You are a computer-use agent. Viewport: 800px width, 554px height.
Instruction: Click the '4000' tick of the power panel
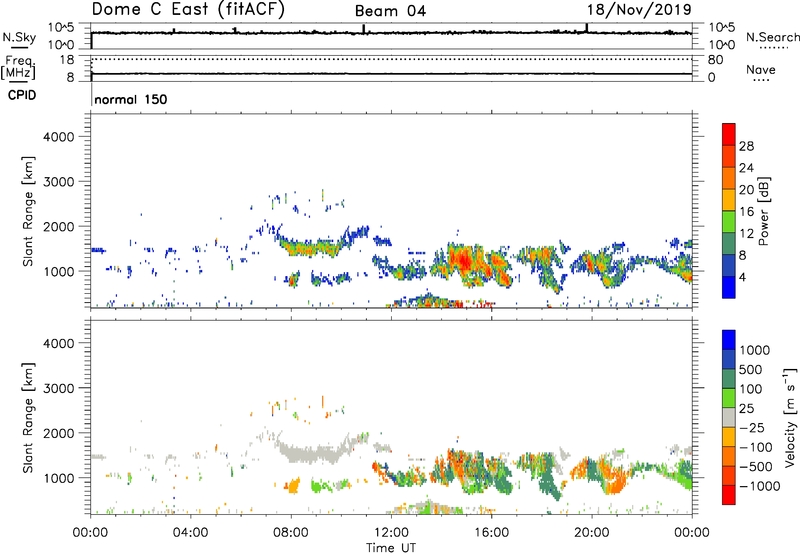pyautogui.click(x=58, y=137)
